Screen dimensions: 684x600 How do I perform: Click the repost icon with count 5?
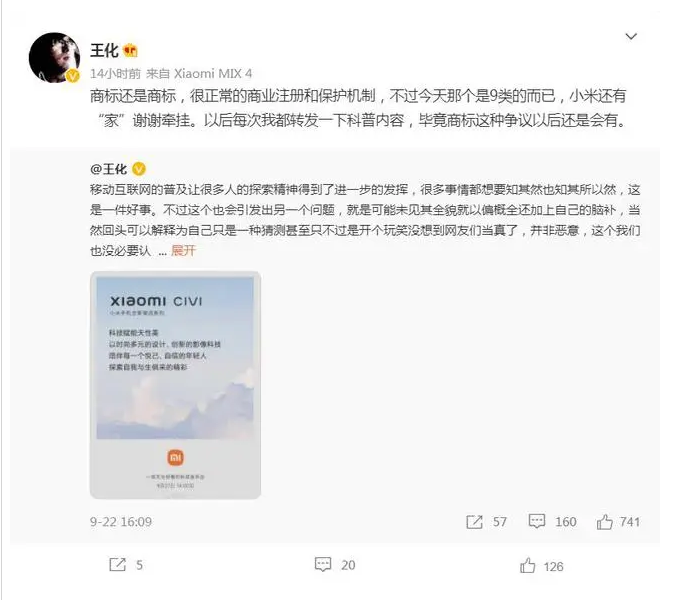117,565
